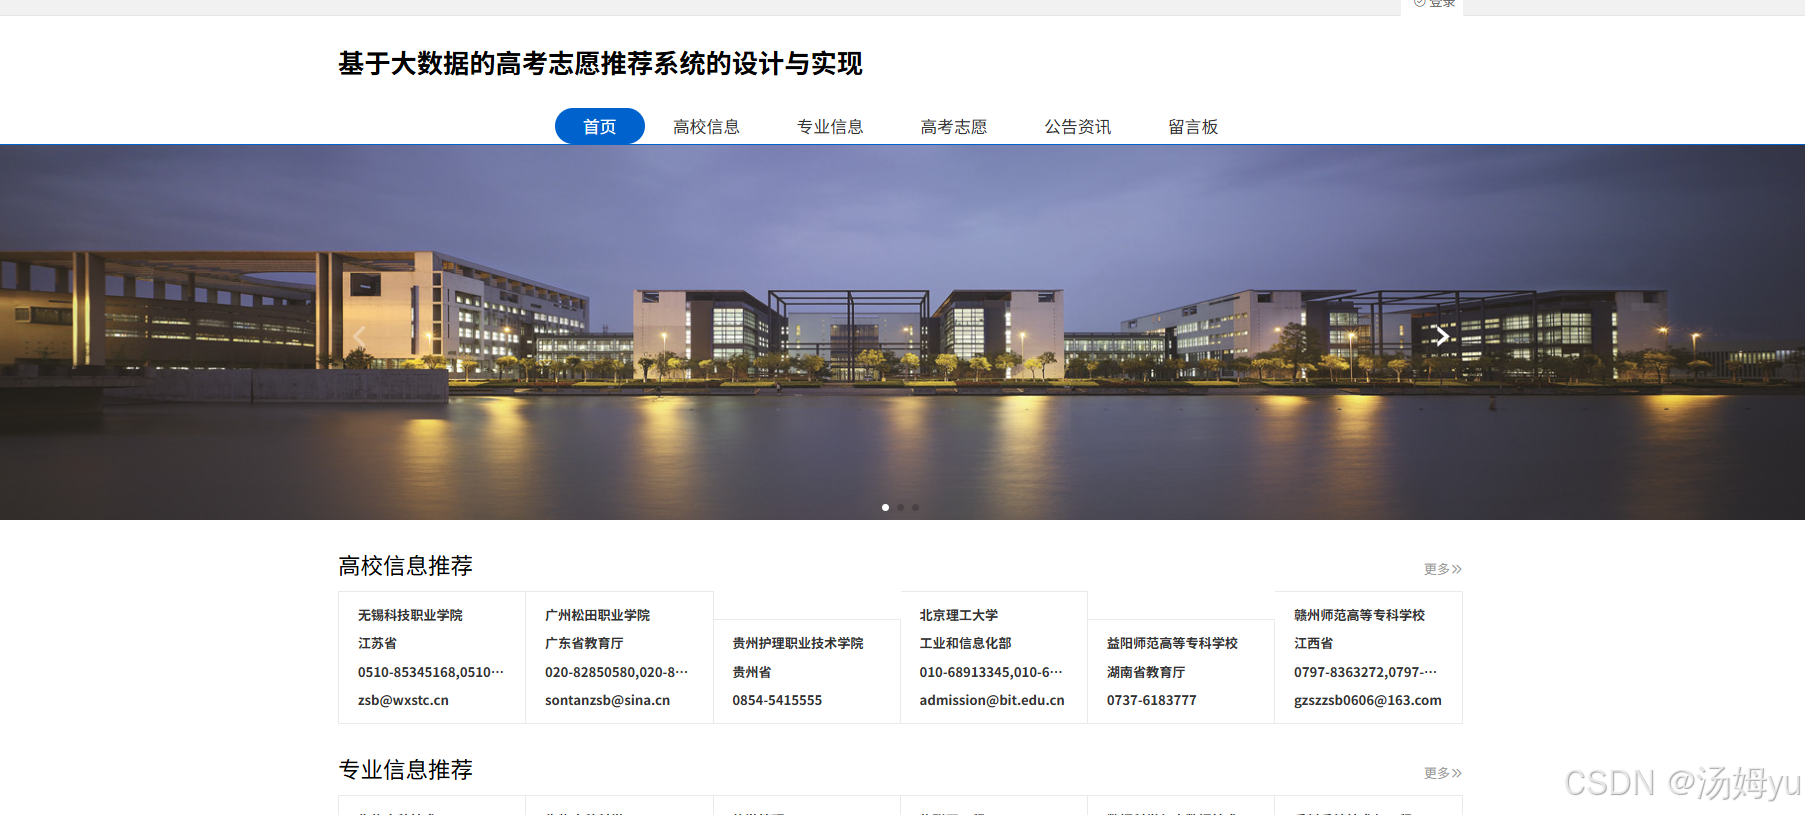This screenshot has width=1805, height=815.
Task: Advance to the next carousel slide
Action: (x=1442, y=336)
